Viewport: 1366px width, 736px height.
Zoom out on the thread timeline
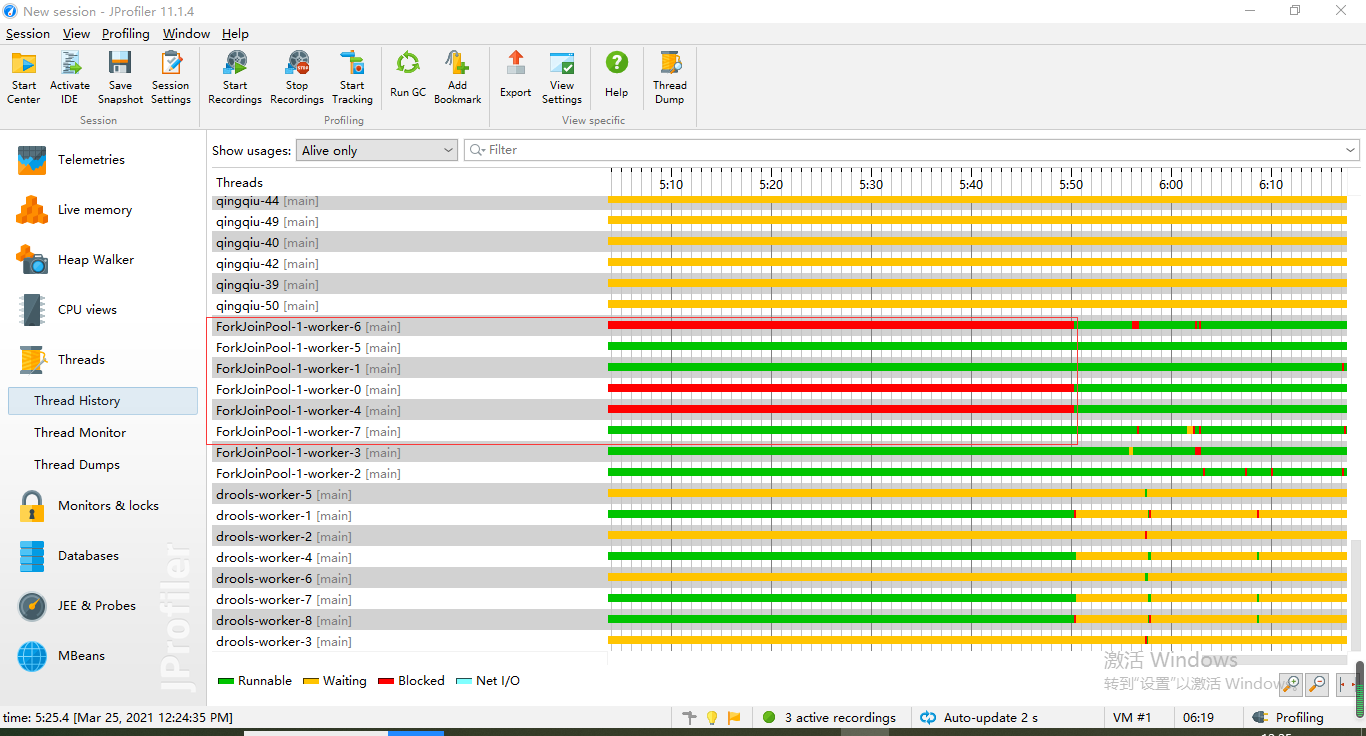tap(1318, 684)
